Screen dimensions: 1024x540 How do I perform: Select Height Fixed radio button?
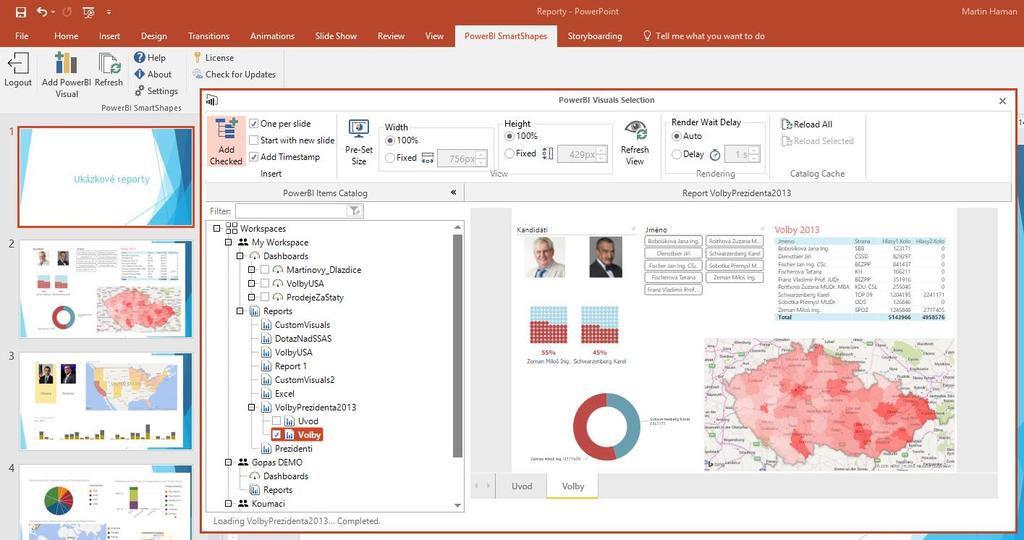509,153
